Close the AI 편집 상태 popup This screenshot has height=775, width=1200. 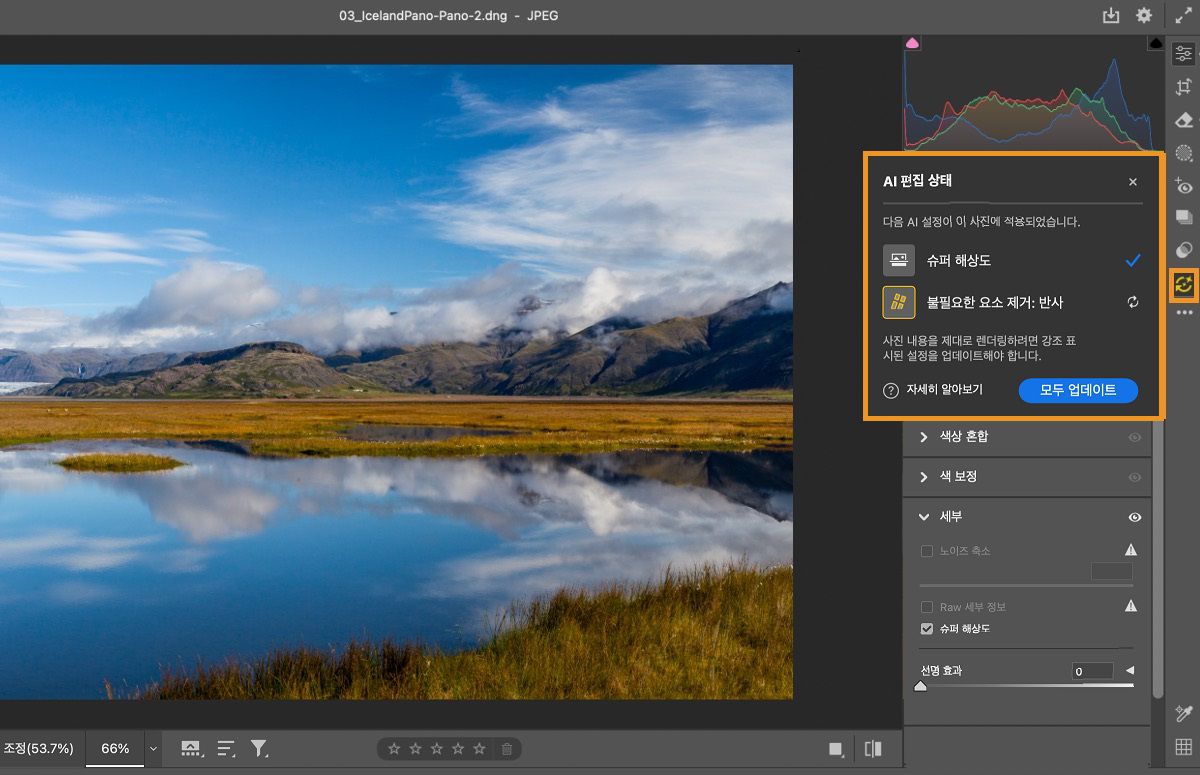pyautogui.click(x=1133, y=182)
